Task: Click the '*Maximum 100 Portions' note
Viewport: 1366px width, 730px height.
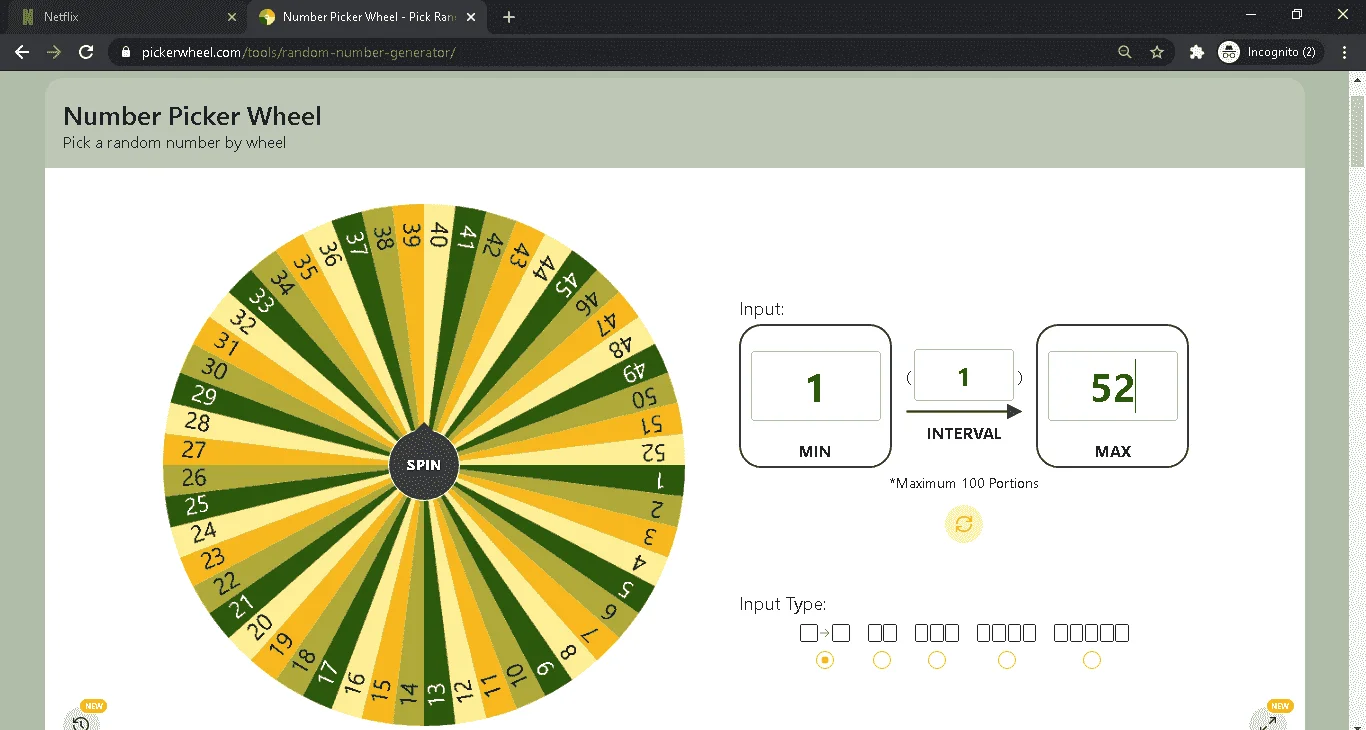Action: click(964, 484)
